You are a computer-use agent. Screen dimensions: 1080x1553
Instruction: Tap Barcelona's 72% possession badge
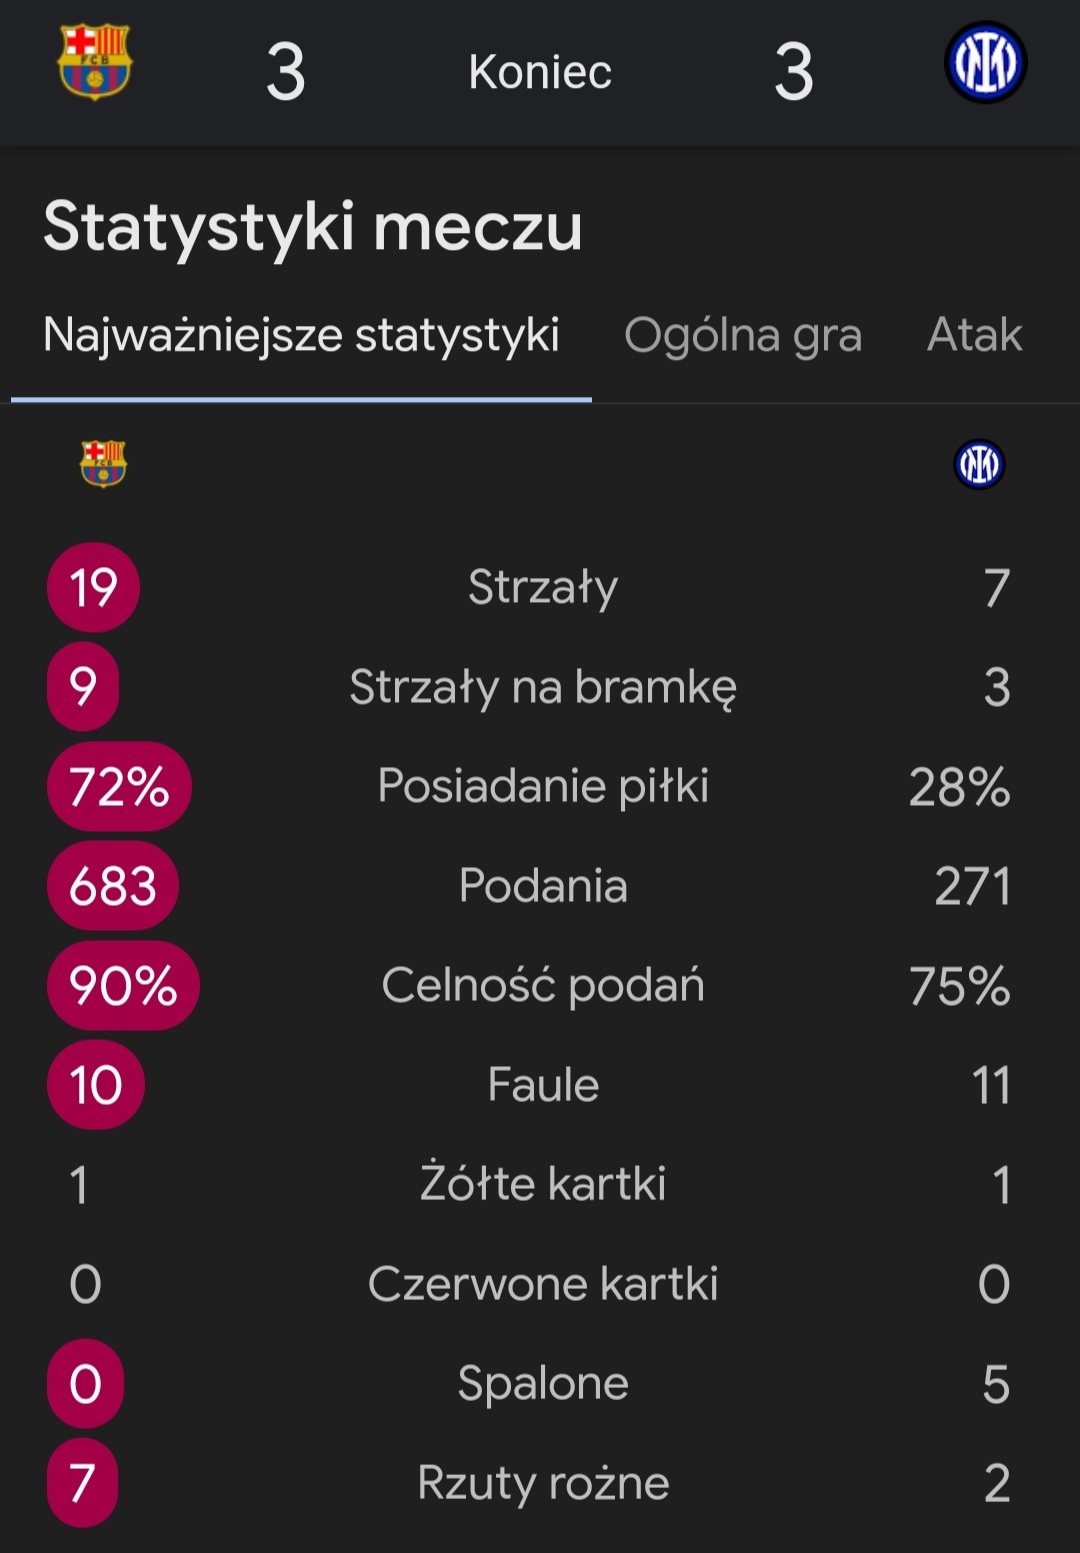(x=119, y=786)
